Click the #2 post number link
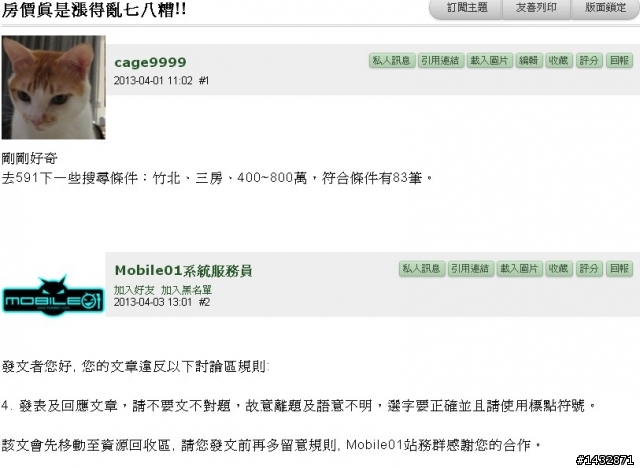Image resolution: width=640 pixels, height=468 pixels. pos(204,302)
